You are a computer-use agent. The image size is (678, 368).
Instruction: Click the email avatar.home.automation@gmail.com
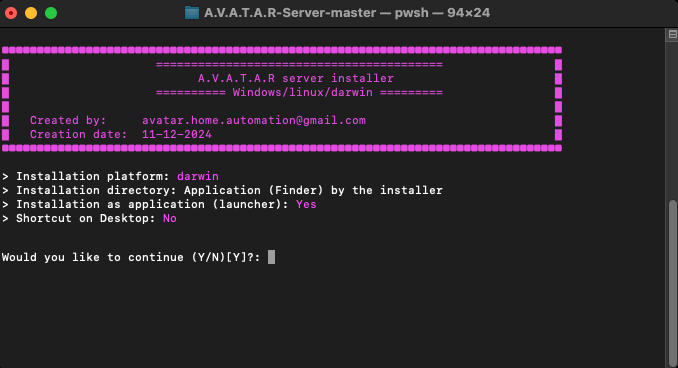point(254,120)
